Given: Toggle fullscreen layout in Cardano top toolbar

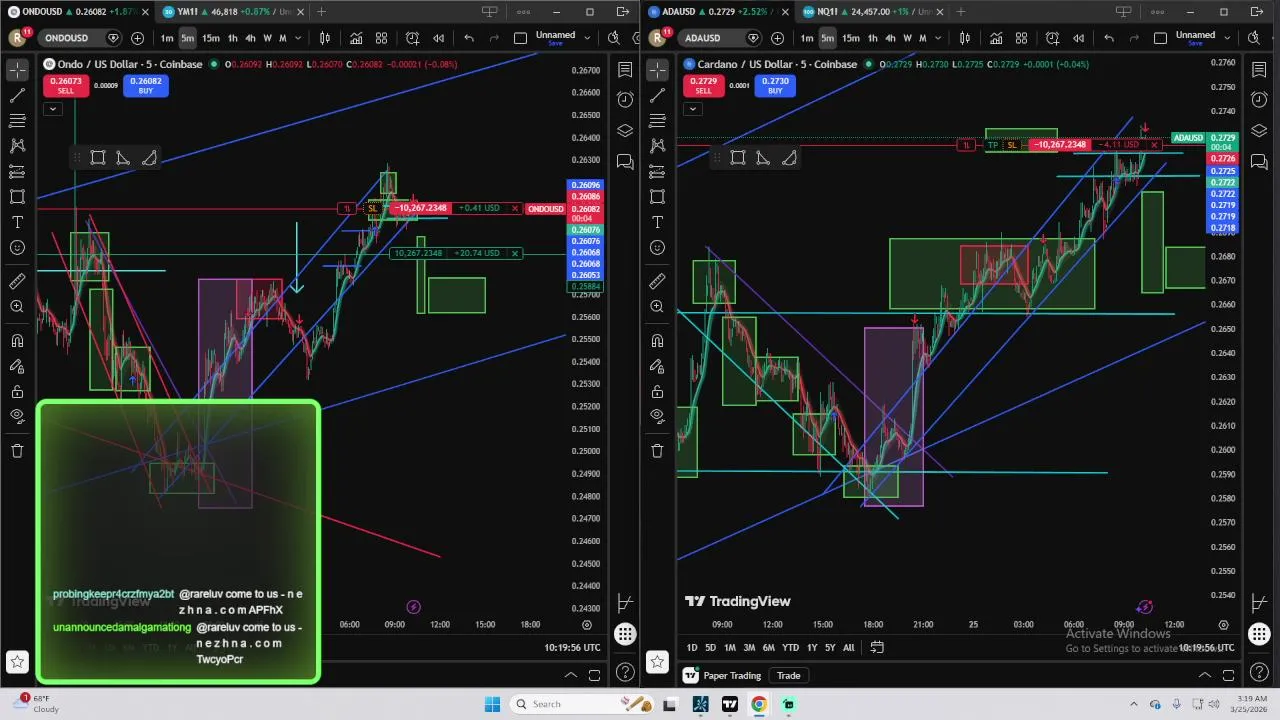Looking at the screenshot, I should pos(1160,38).
